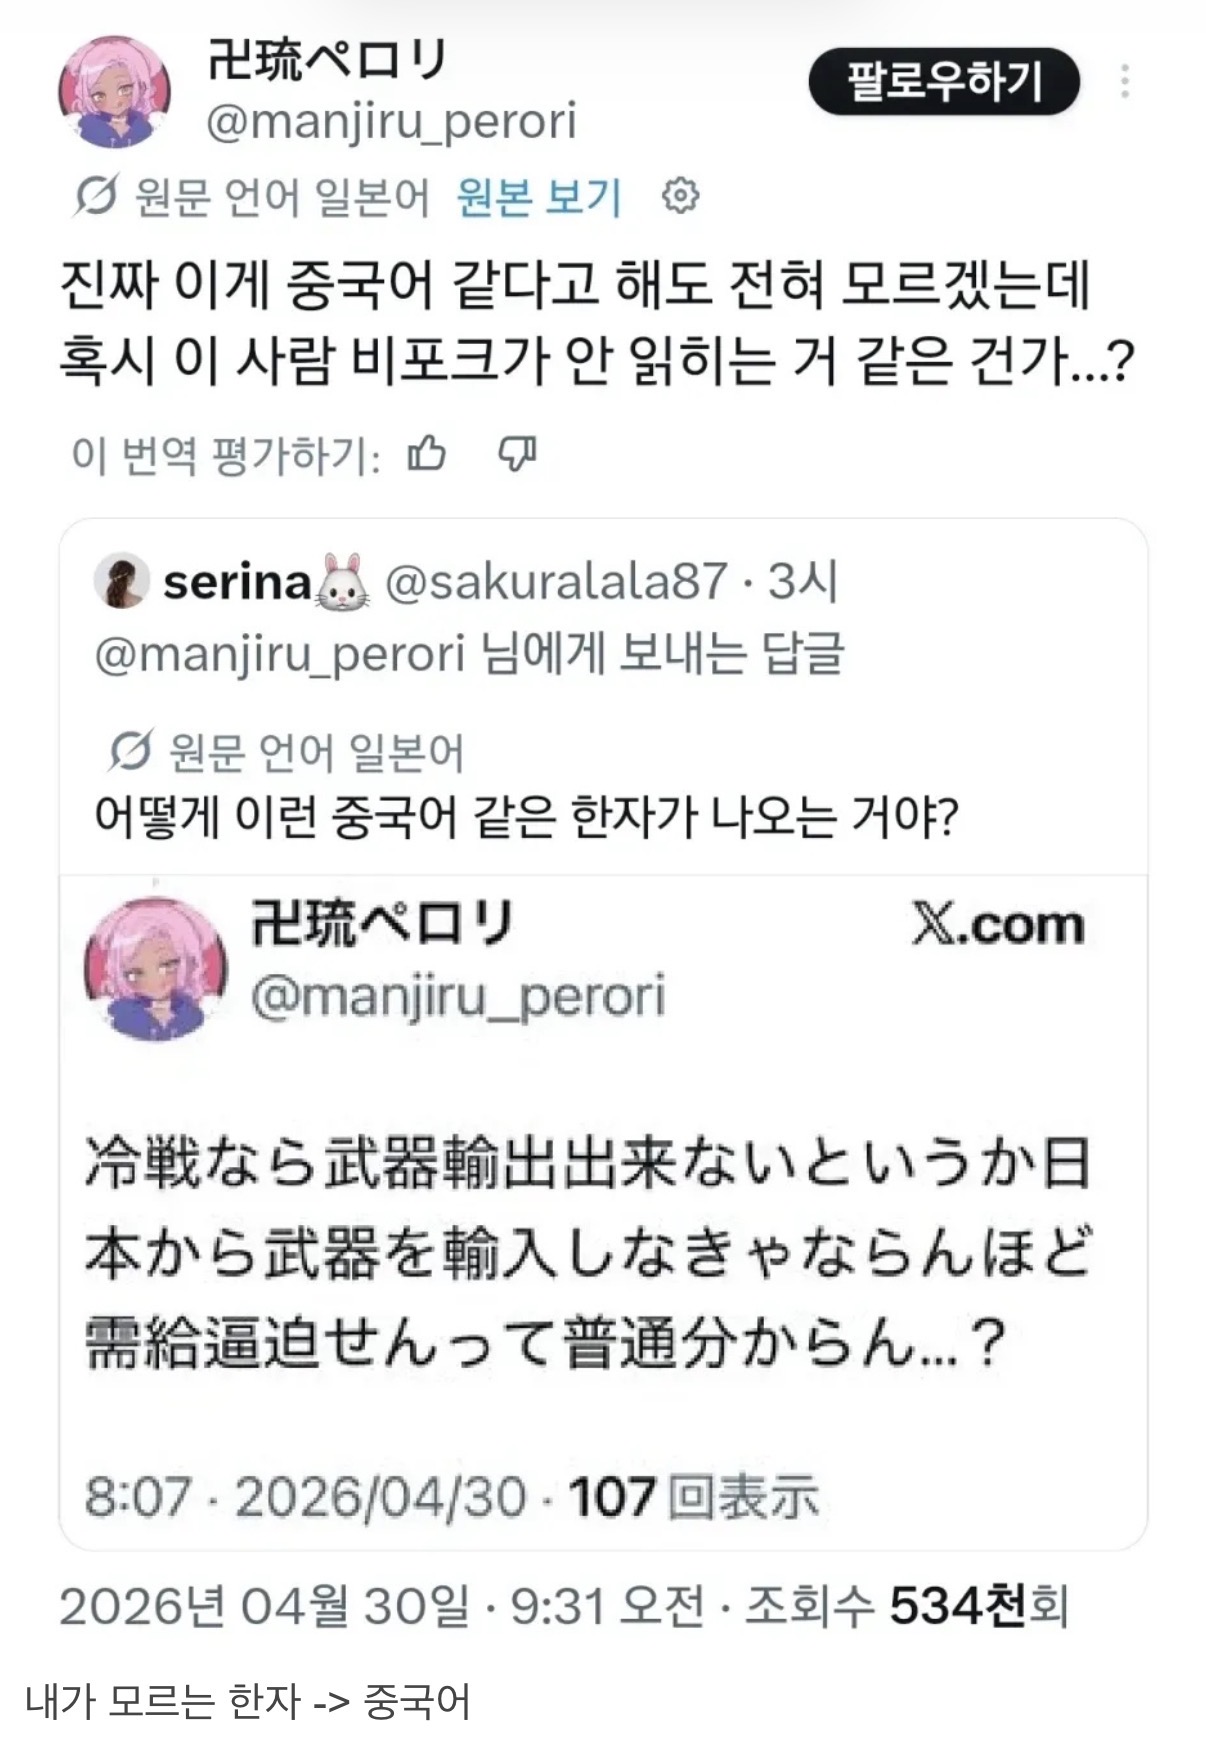Screen dimensions: 1206x1743
Task: Click translation icon inside quoted reply
Action: pos(130,751)
